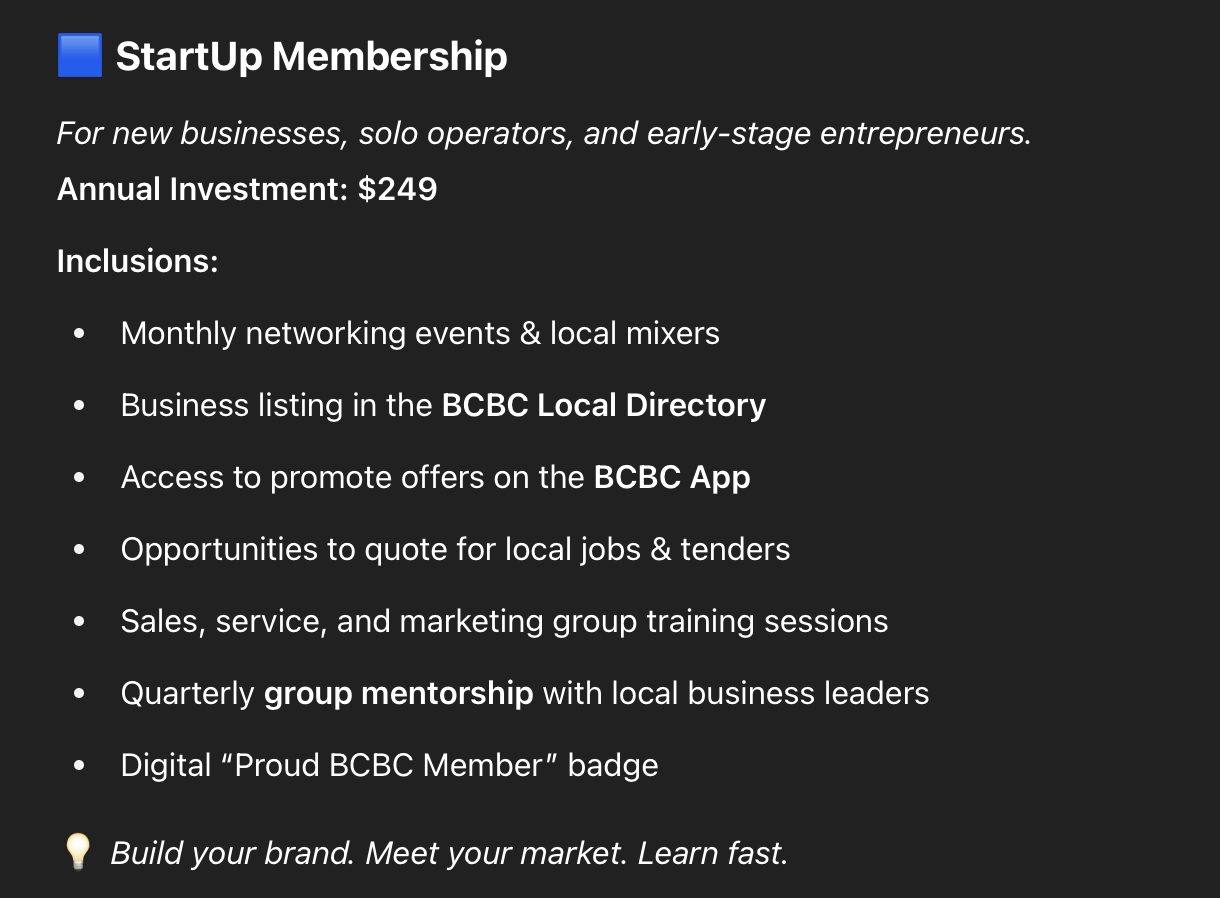Click the bold "BCBC Local Directory" text
The width and height of the screenshot is (1220, 898).
[603, 405]
